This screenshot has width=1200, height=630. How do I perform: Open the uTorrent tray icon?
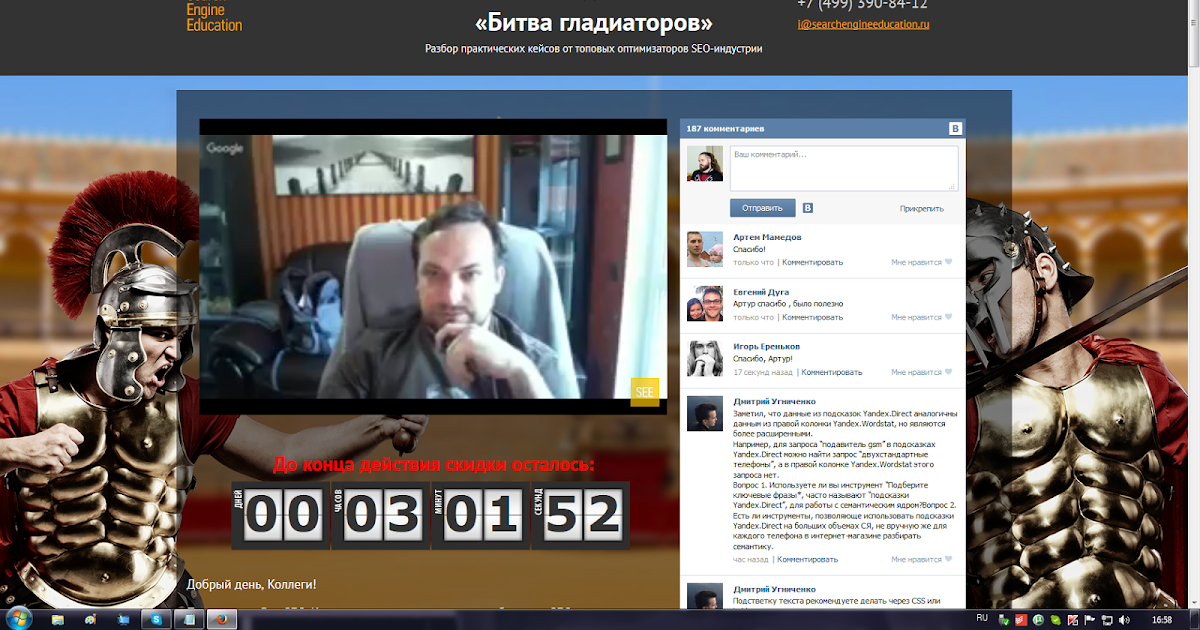(x=1038, y=620)
